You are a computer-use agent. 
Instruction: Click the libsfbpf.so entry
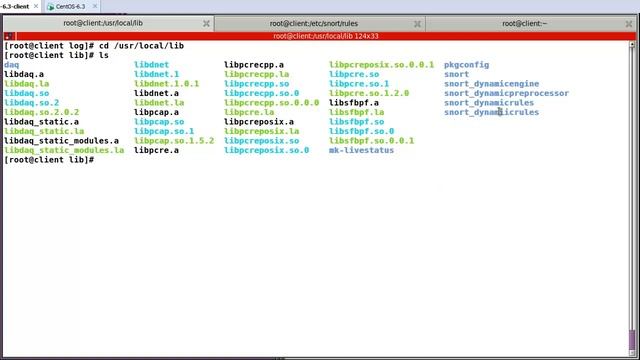pos(356,122)
